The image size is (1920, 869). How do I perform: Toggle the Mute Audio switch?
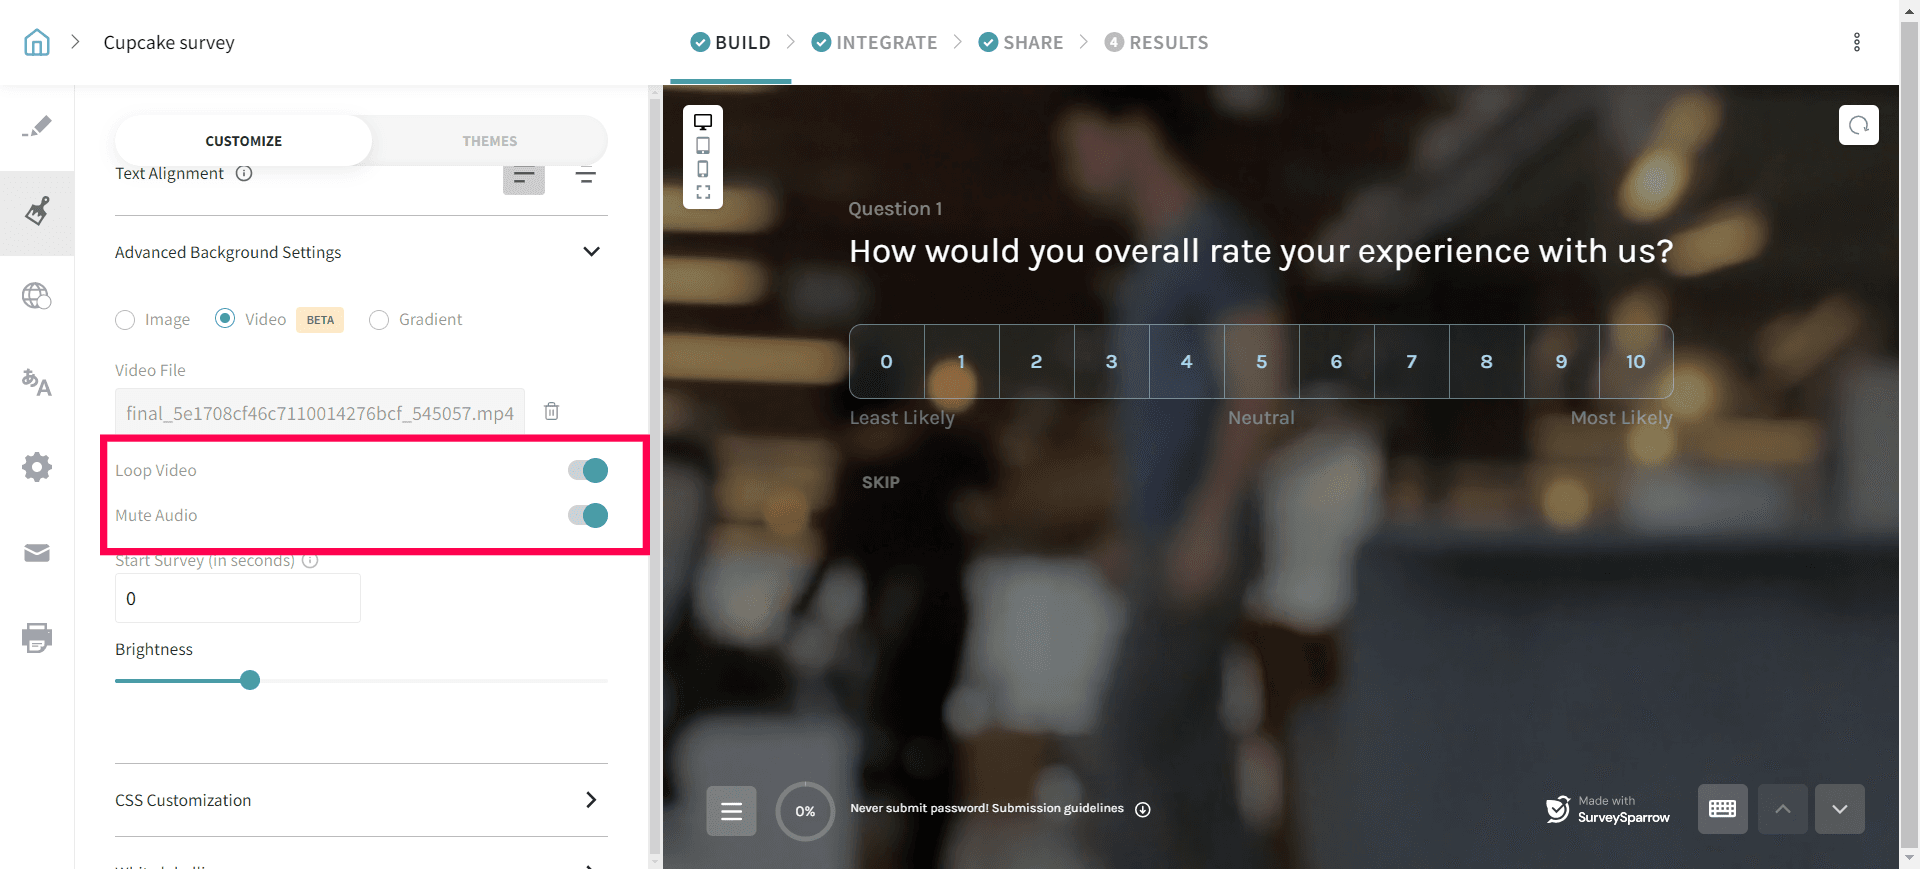coord(588,515)
